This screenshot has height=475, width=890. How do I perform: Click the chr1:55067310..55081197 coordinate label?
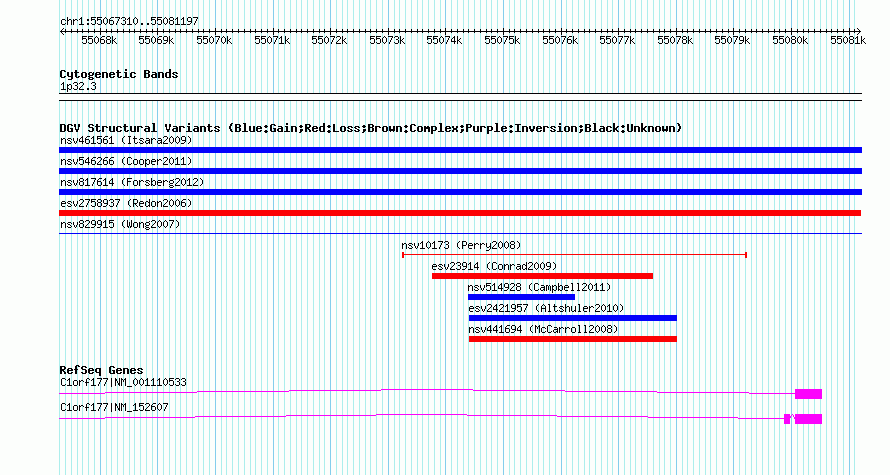coord(129,21)
